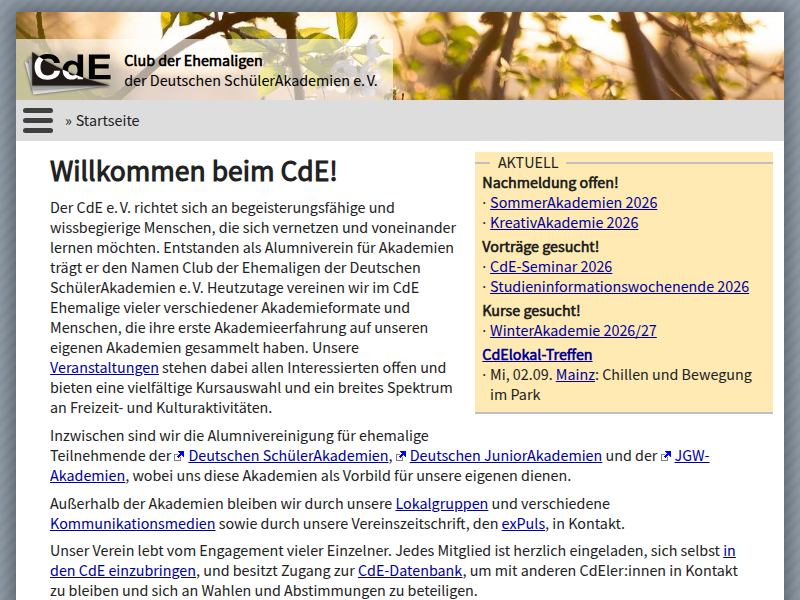This screenshot has height=600, width=800.
Task: Open KreativAkademie 2026 link
Action: 564,223
